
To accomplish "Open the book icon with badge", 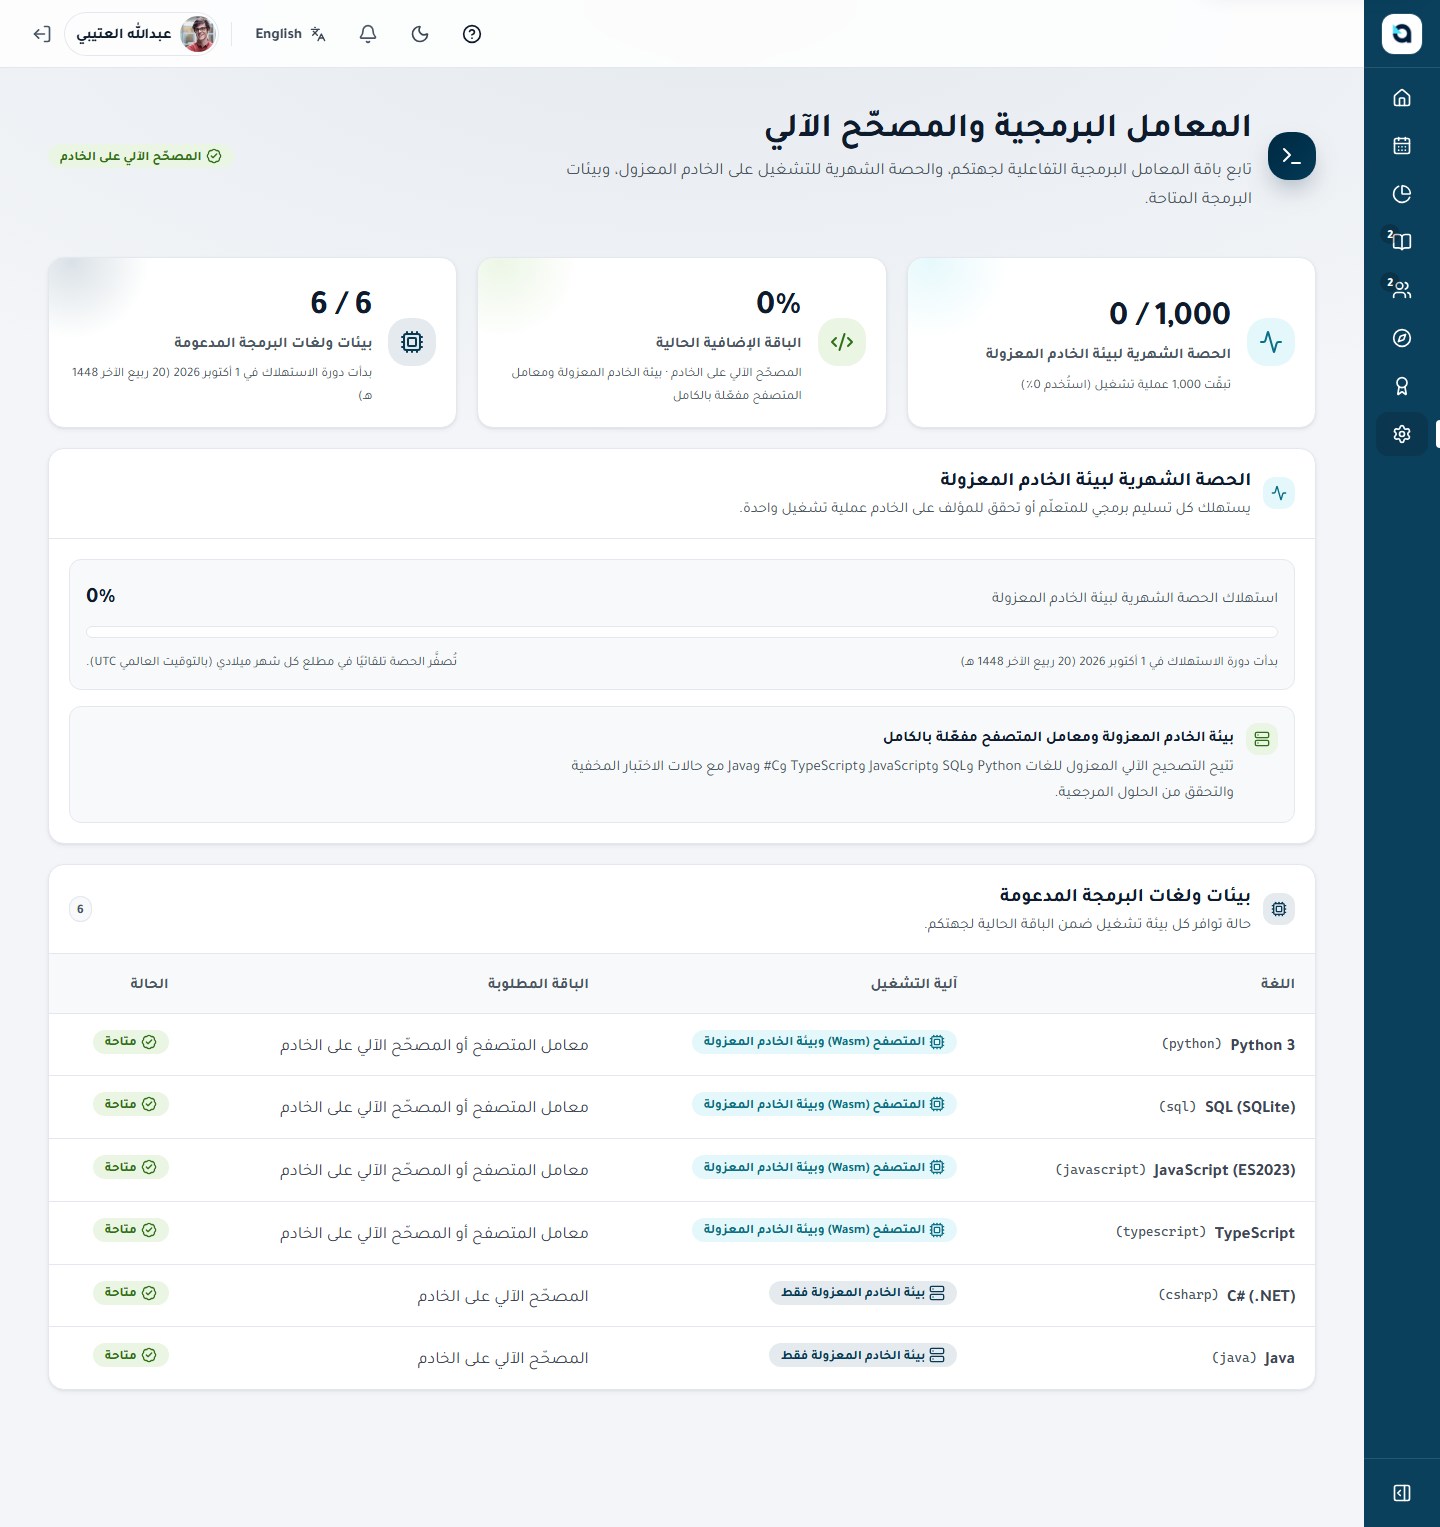I will [1402, 241].
